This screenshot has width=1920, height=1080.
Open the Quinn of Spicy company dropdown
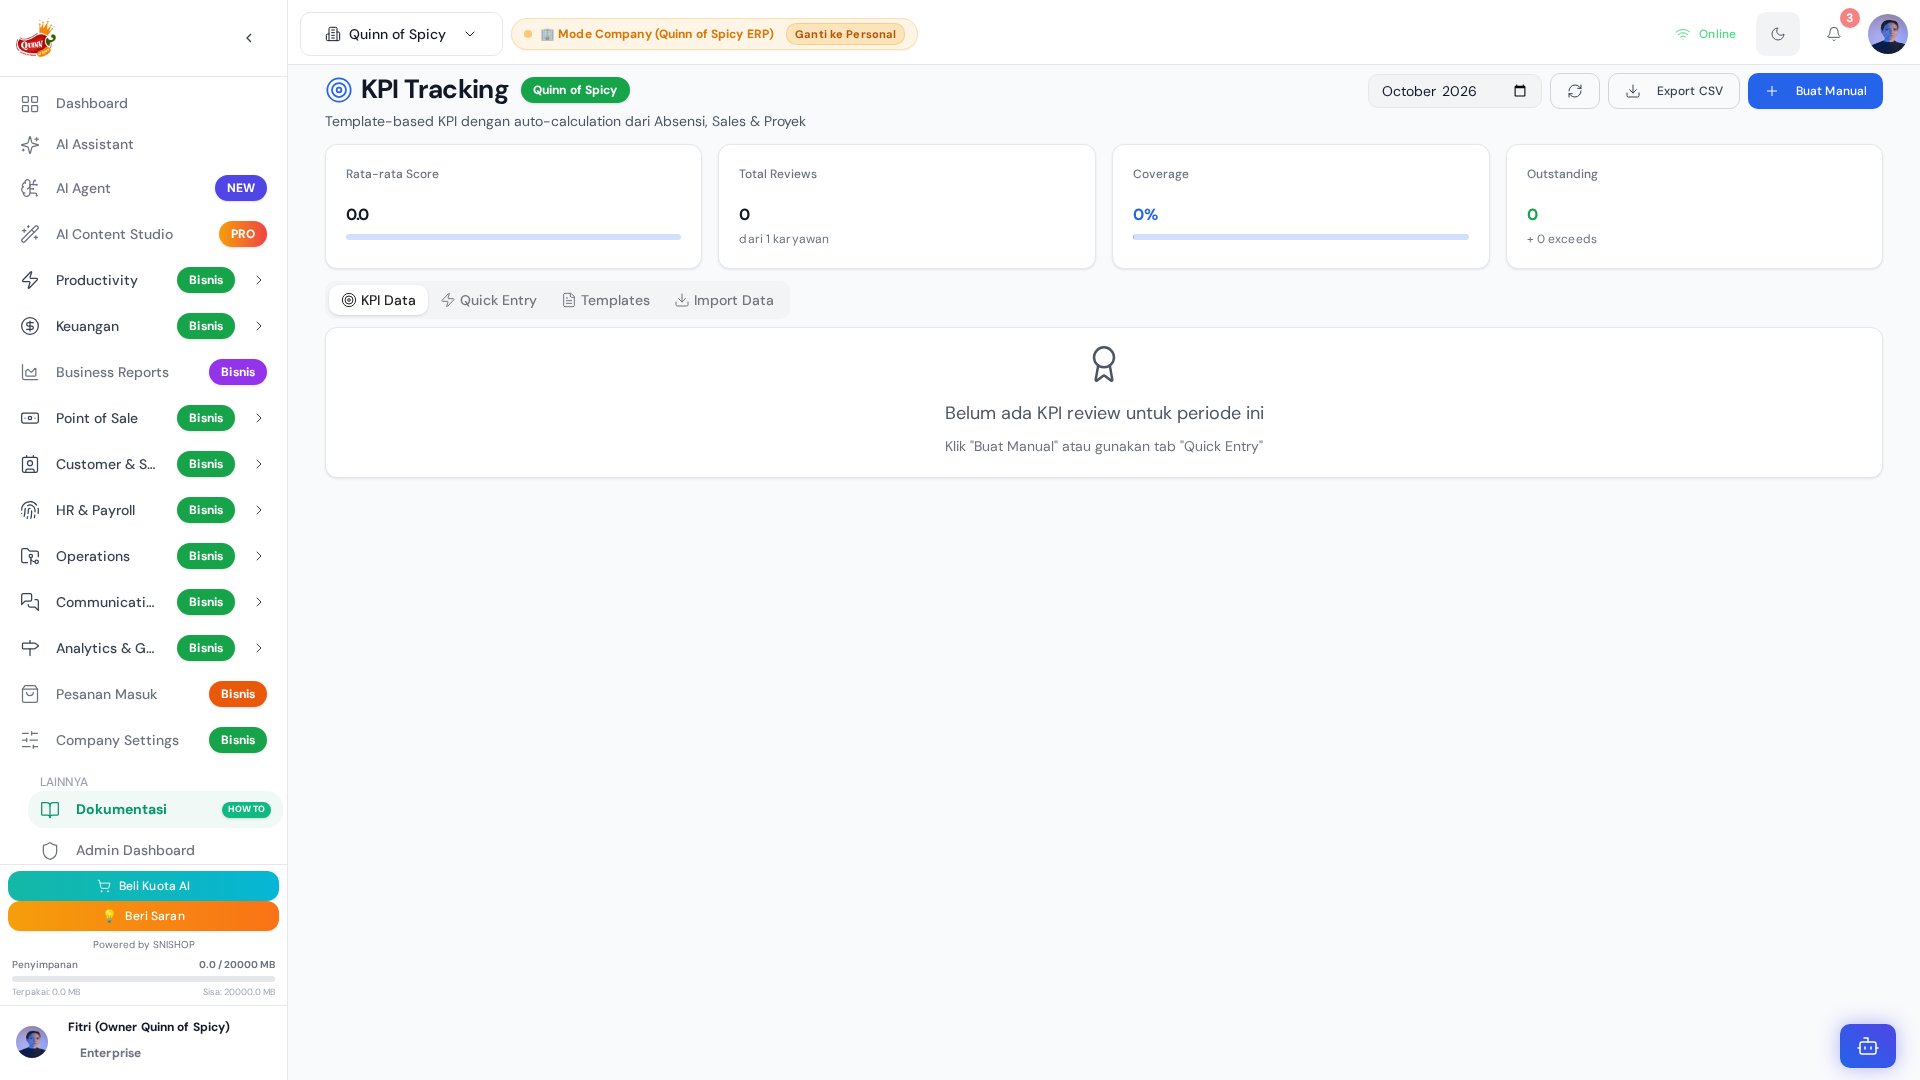(401, 34)
